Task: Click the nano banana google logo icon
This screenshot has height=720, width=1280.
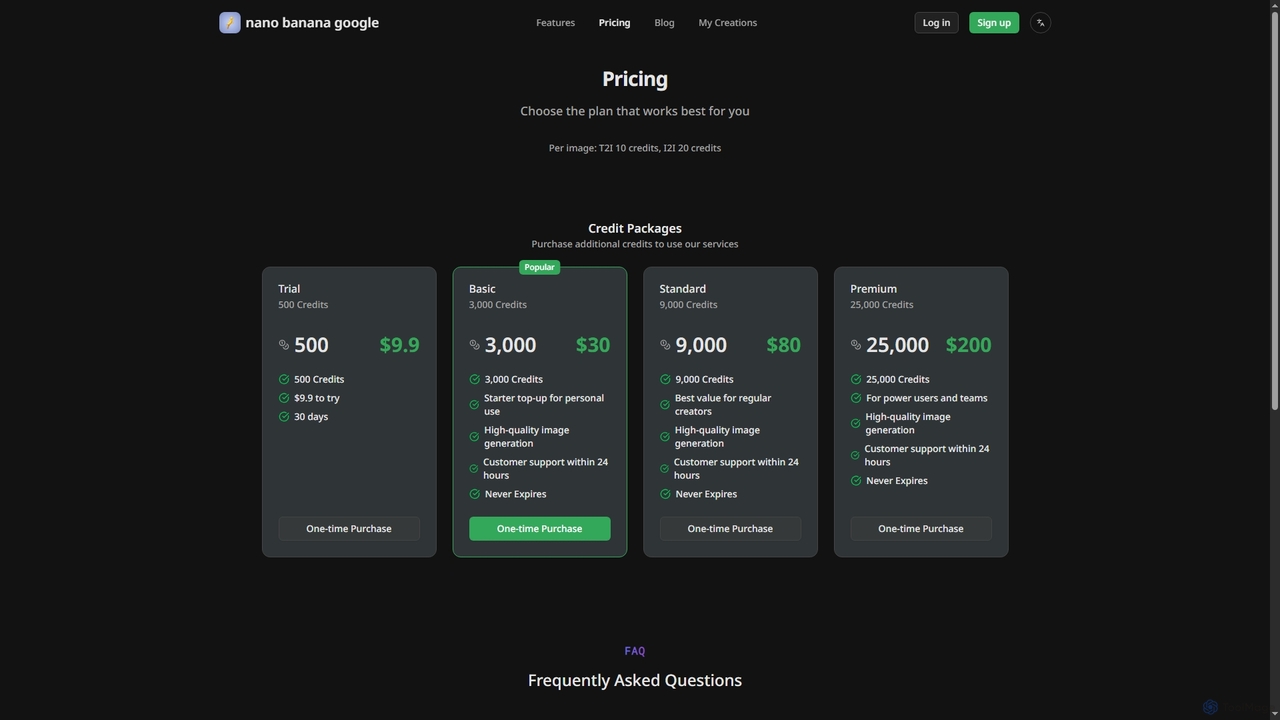Action: click(x=230, y=22)
